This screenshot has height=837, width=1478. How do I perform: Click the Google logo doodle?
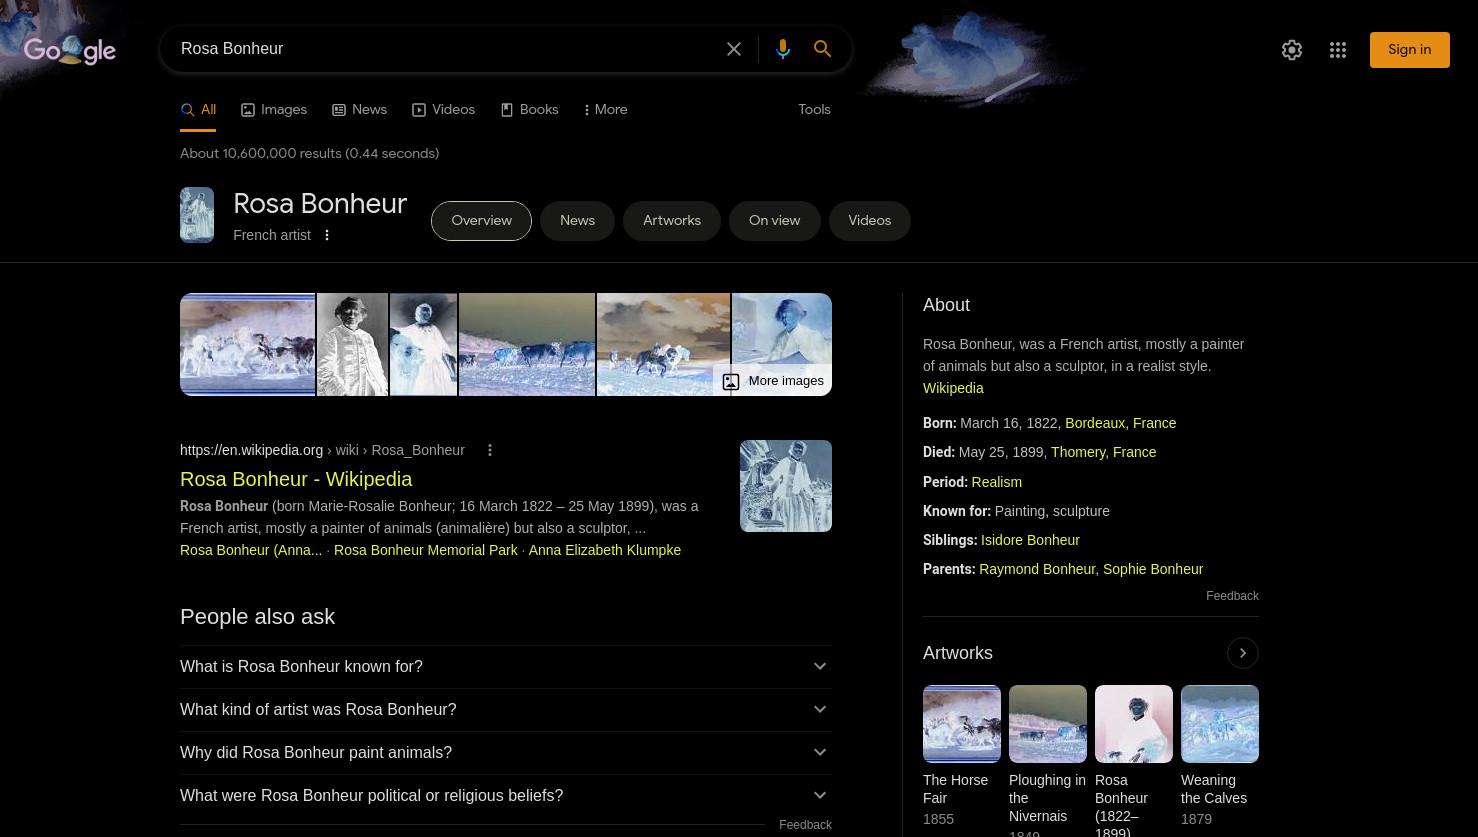70,50
